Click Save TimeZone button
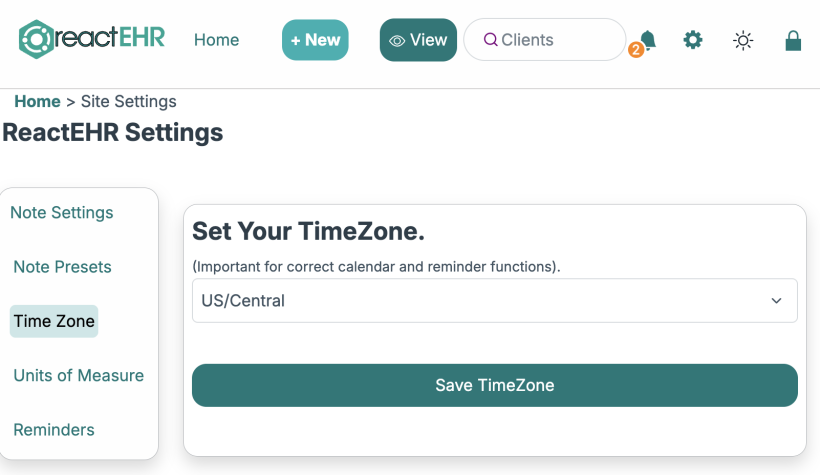The width and height of the screenshot is (820, 475). [495, 385]
